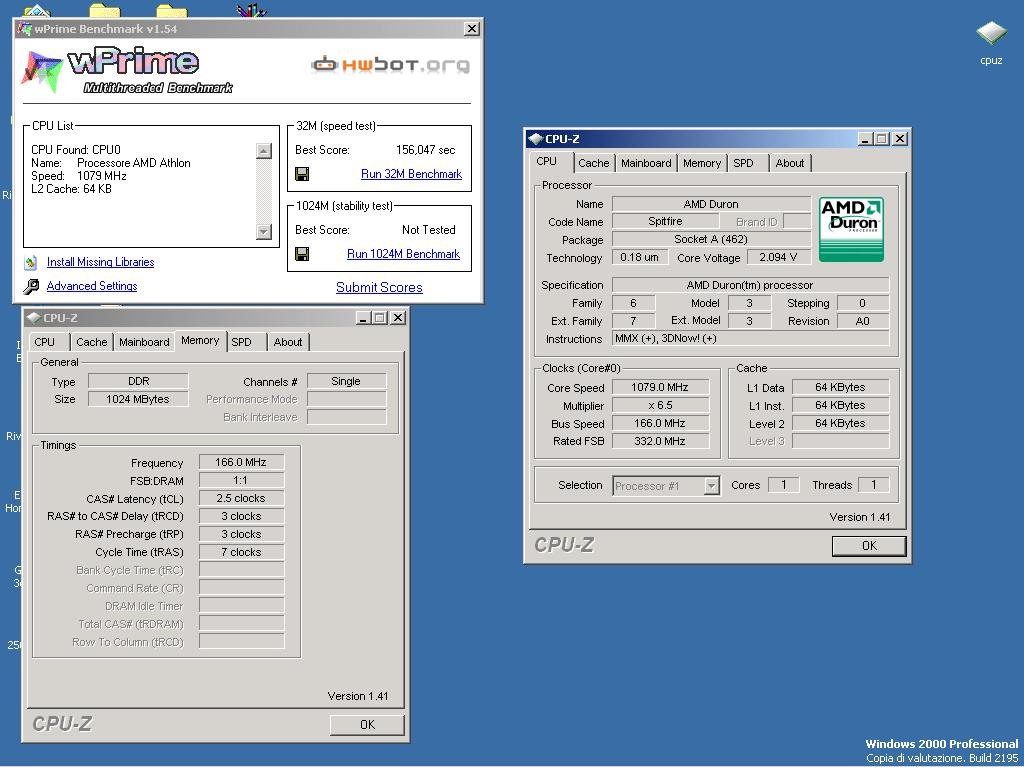Click OK in the CPU-Z memory window
Screen dimensions: 1024x768
point(367,724)
